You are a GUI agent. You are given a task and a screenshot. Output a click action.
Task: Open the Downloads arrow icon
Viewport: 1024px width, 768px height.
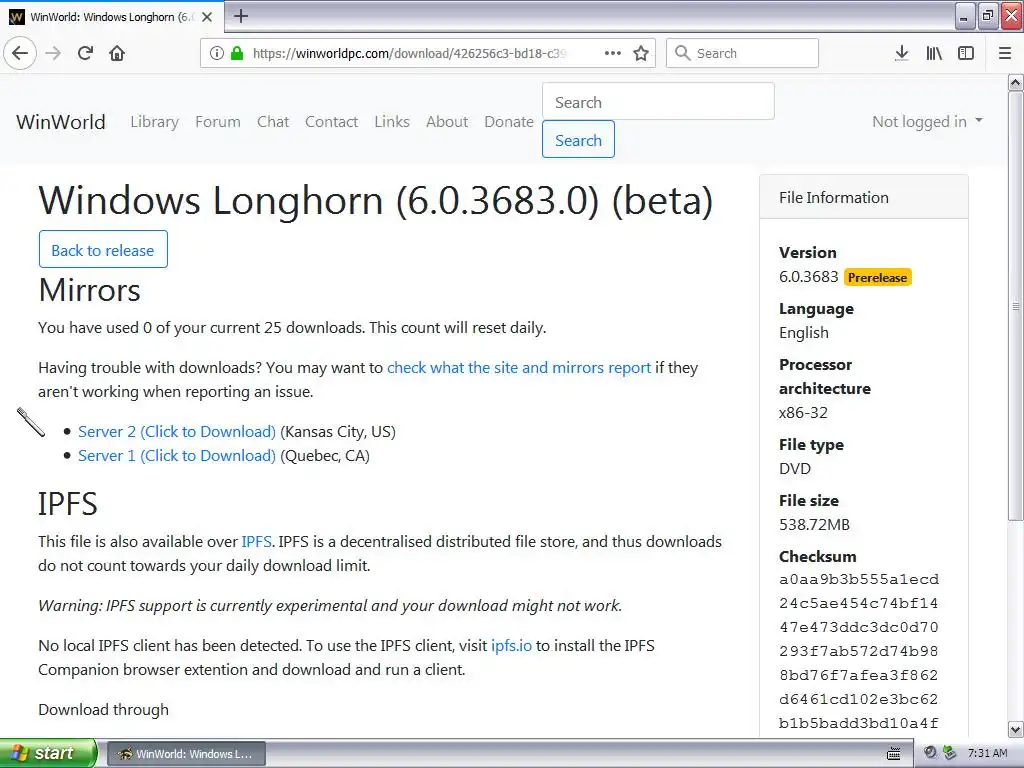pos(901,53)
